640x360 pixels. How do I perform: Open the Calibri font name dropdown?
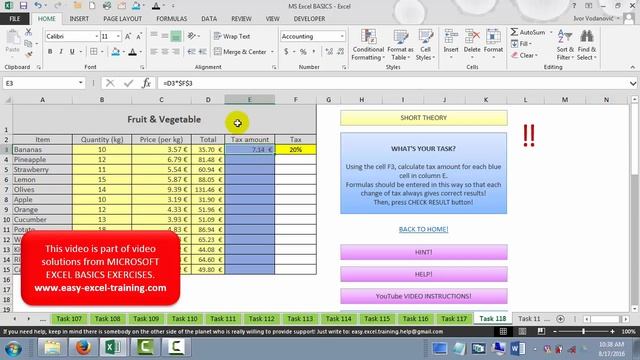point(97,36)
